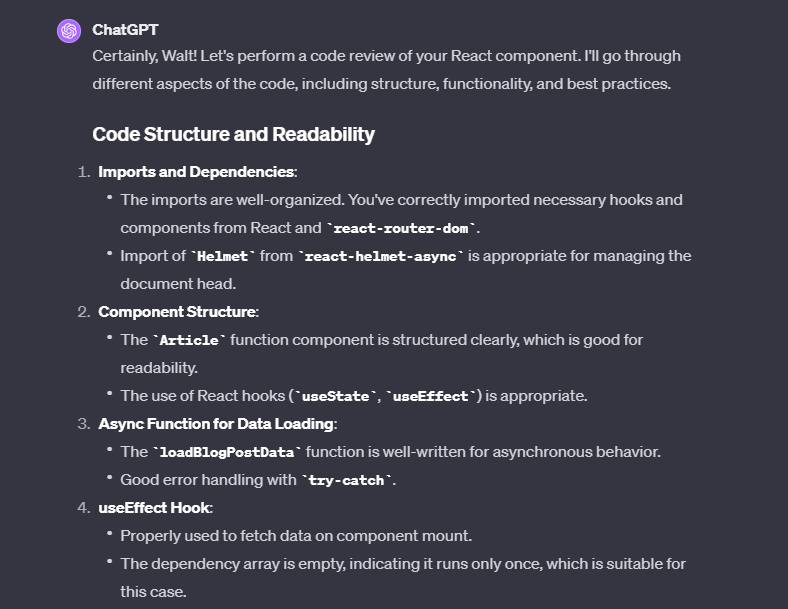The height and width of the screenshot is (609, 788).
Task: Click the 'document head.' line of text
Action: 178,284
